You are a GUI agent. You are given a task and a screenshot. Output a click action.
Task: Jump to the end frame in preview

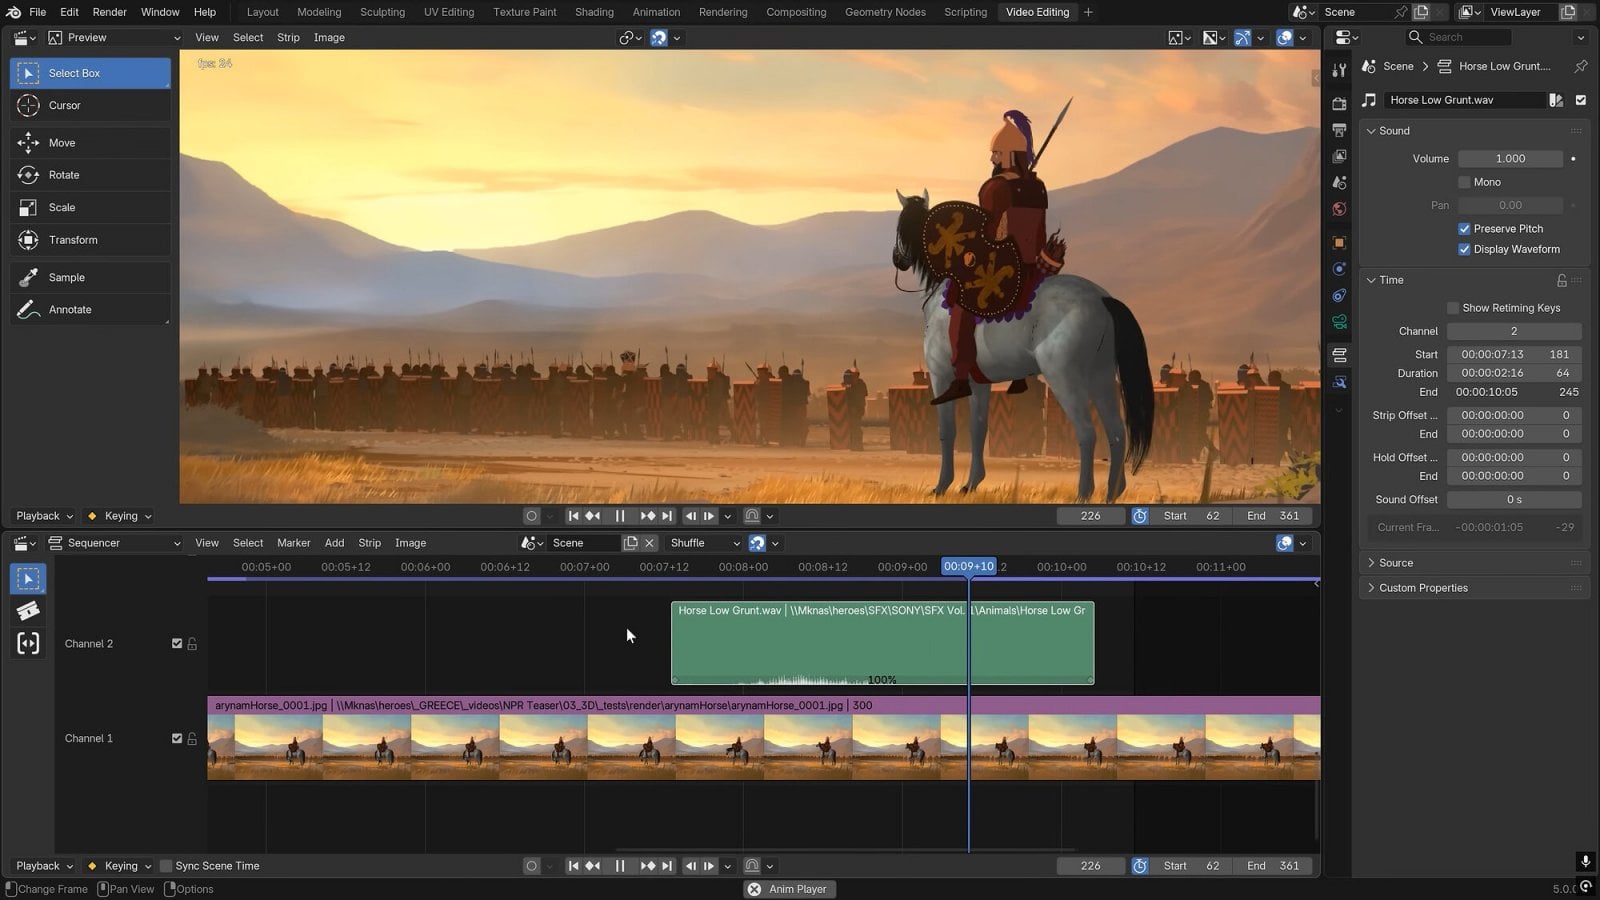[667, 516]
